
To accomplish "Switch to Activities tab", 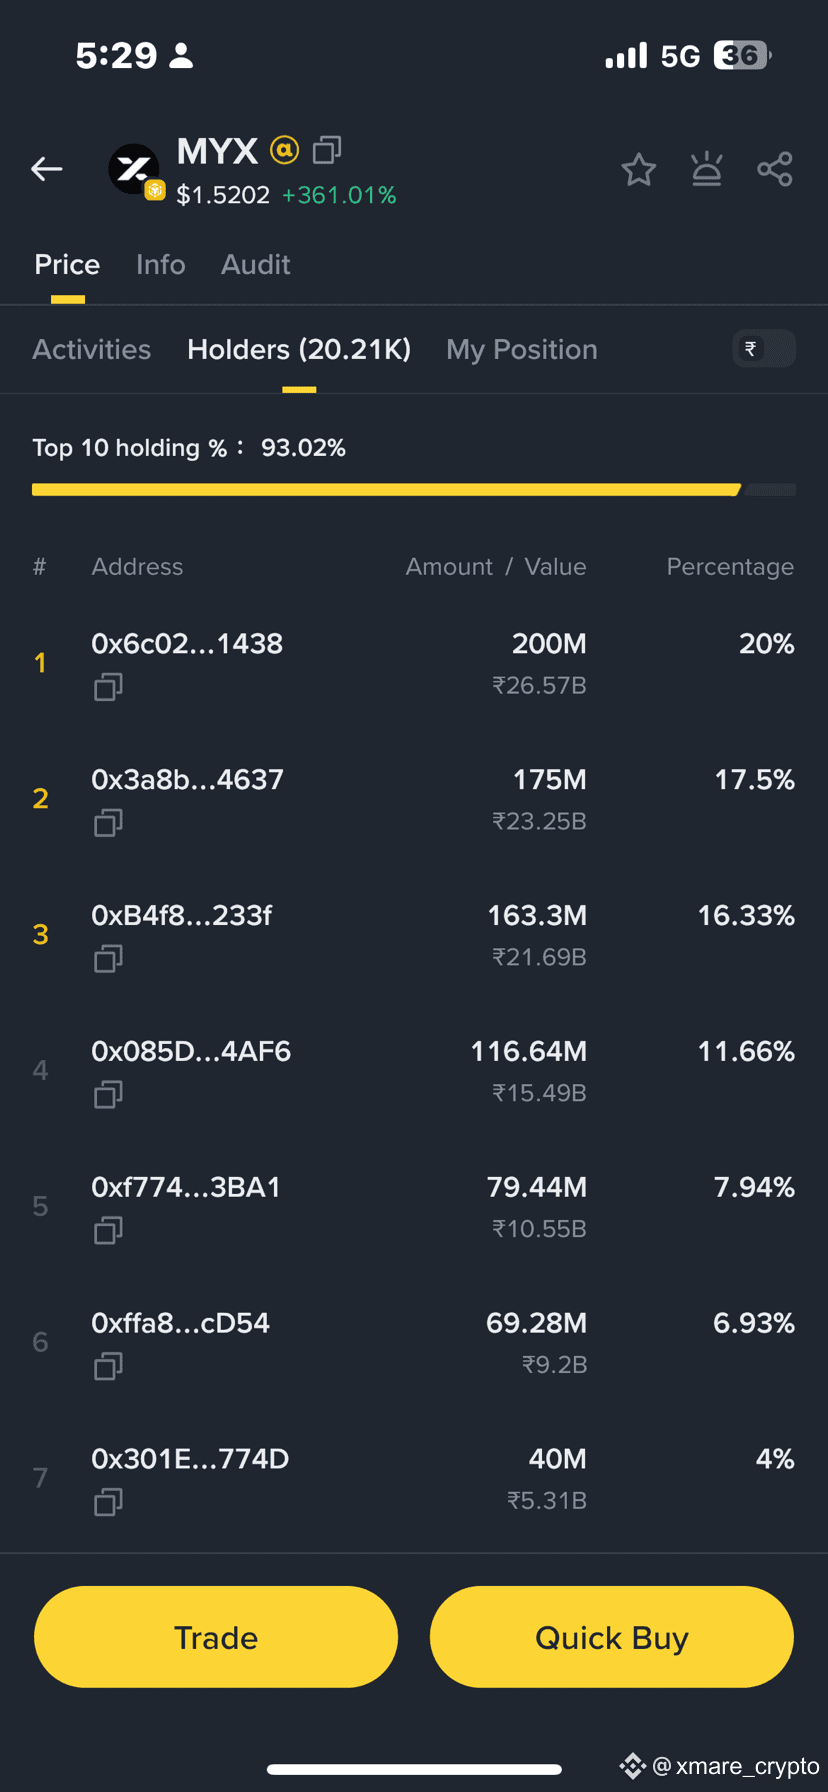I will pyautogui.click(x=92, y=349).
